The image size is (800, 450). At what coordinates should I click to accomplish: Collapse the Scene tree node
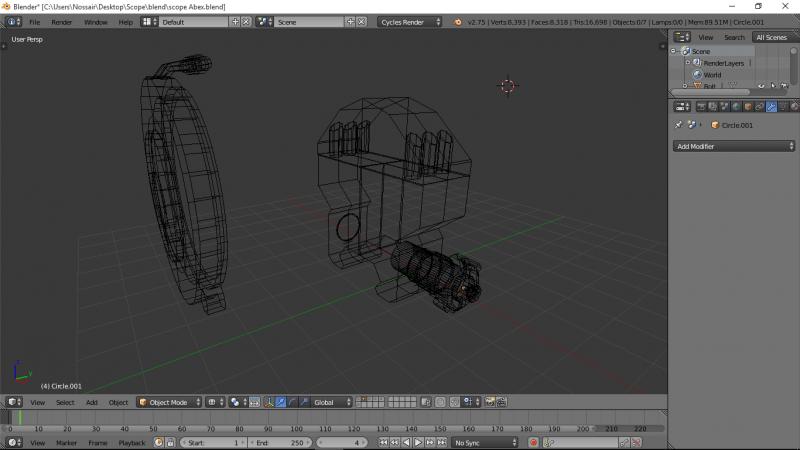[x=673, y=51]
